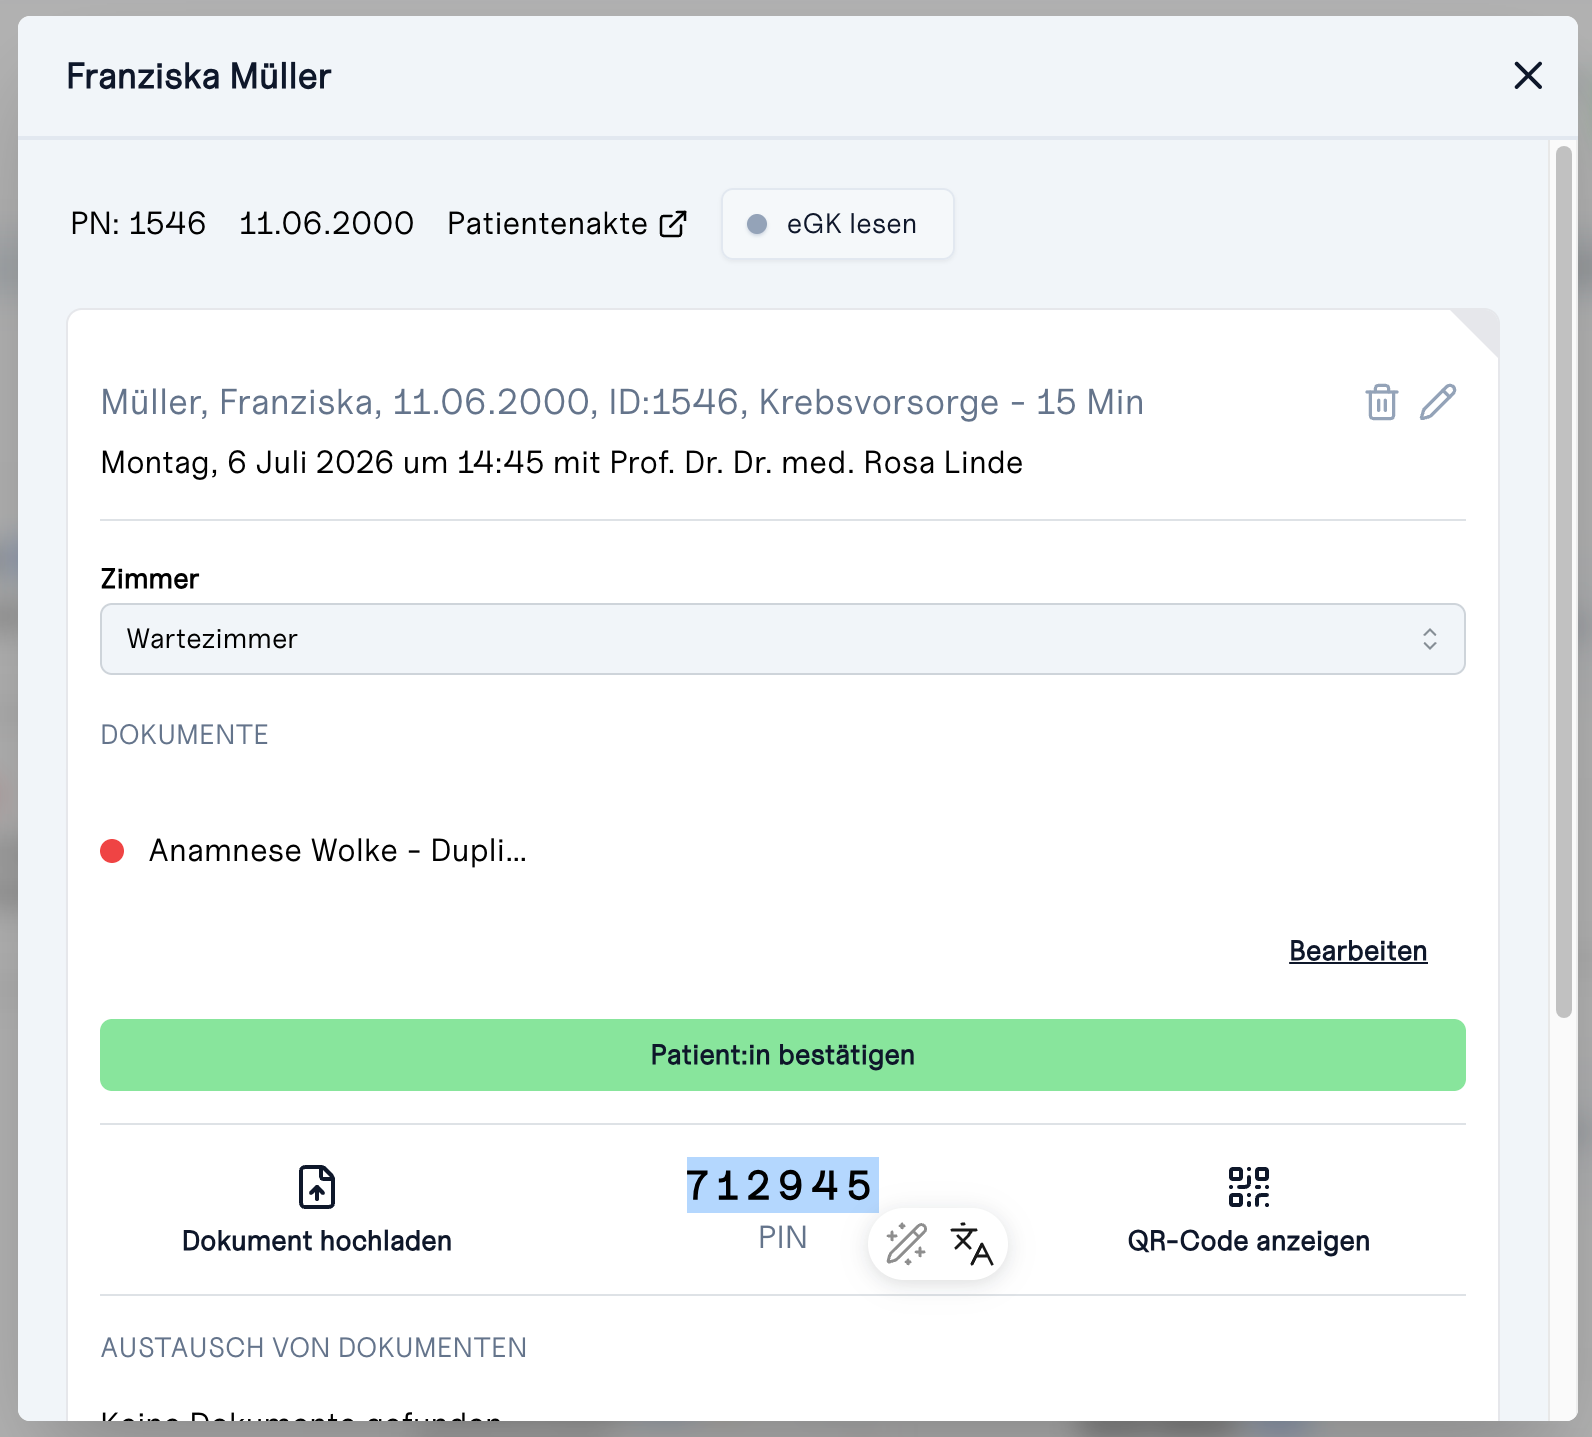1592x1437 pixels.
Task: Open the Zimmer dropdown showing Wartezimmer
Action: tap(783, 639)
